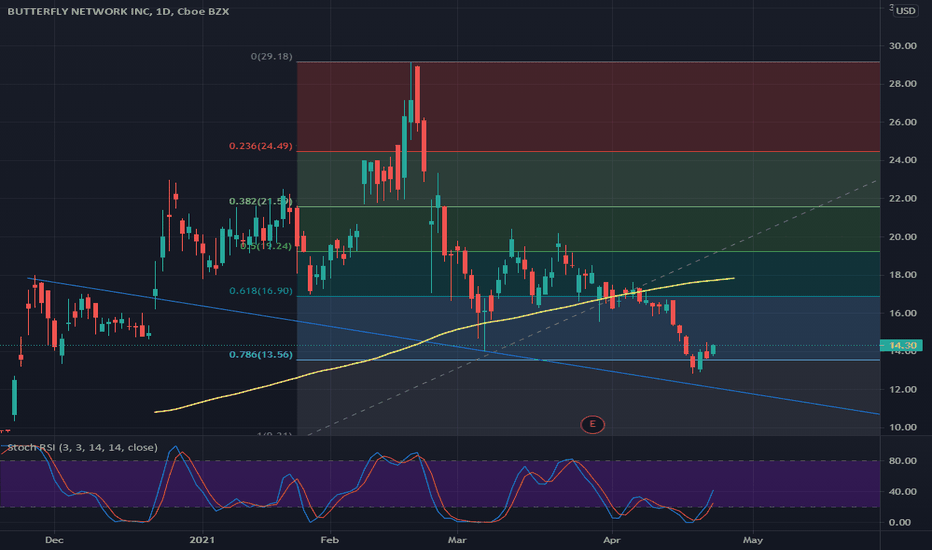
Task: Click the 26.00 price axis label
Action: click(902, 122)
